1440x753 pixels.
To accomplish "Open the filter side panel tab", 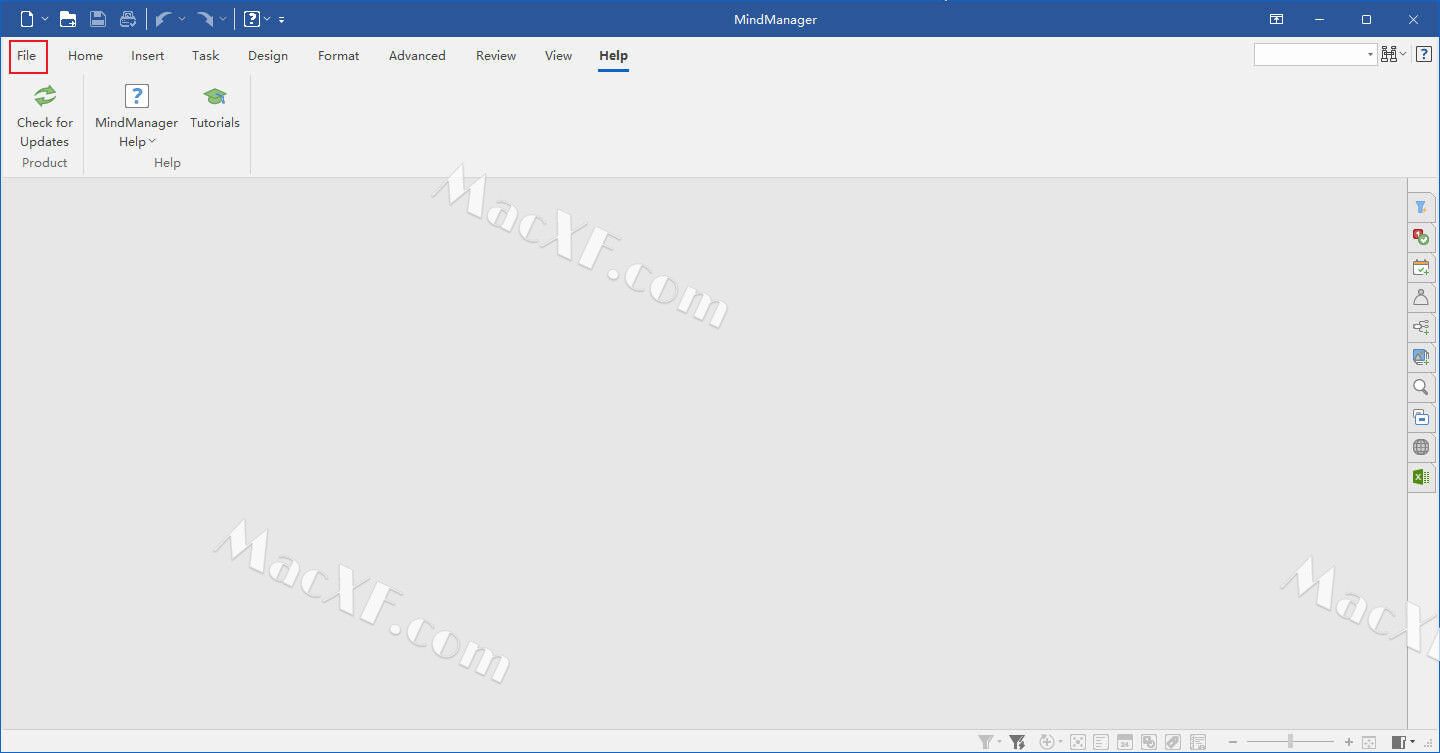I will (x=1421, y=207).
